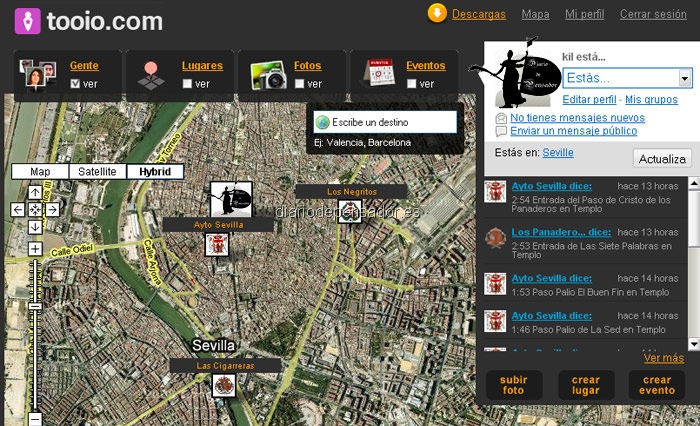The image size is (700, 426).
Task: Switch the map to Satellite view
Action: pyautogui.click(x=97, y=171)
